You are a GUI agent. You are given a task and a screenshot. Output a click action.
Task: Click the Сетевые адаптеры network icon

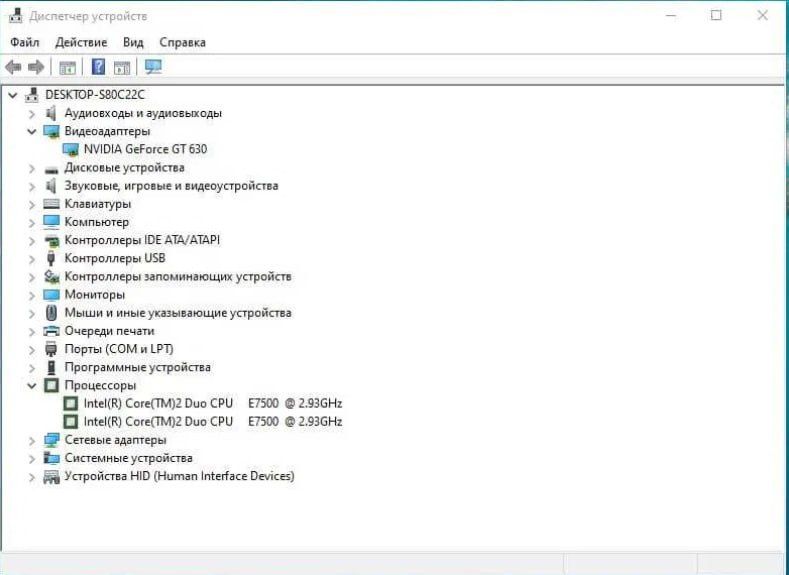51,440
